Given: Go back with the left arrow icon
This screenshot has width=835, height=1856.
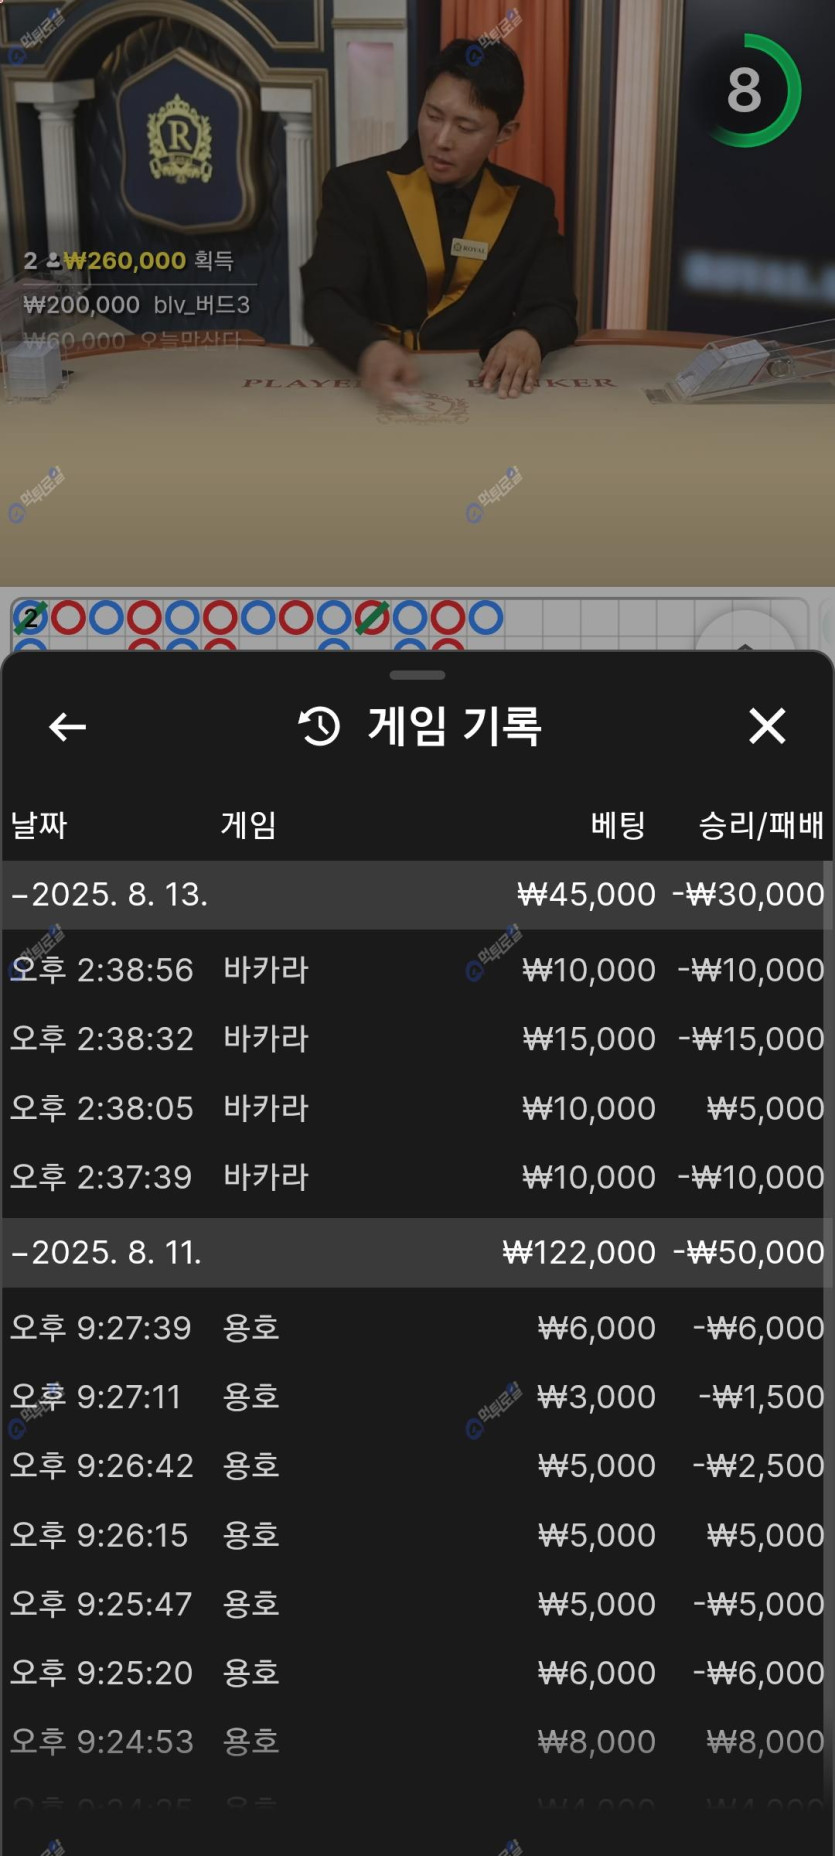Looking at the screenshot, I should point(67,727).
